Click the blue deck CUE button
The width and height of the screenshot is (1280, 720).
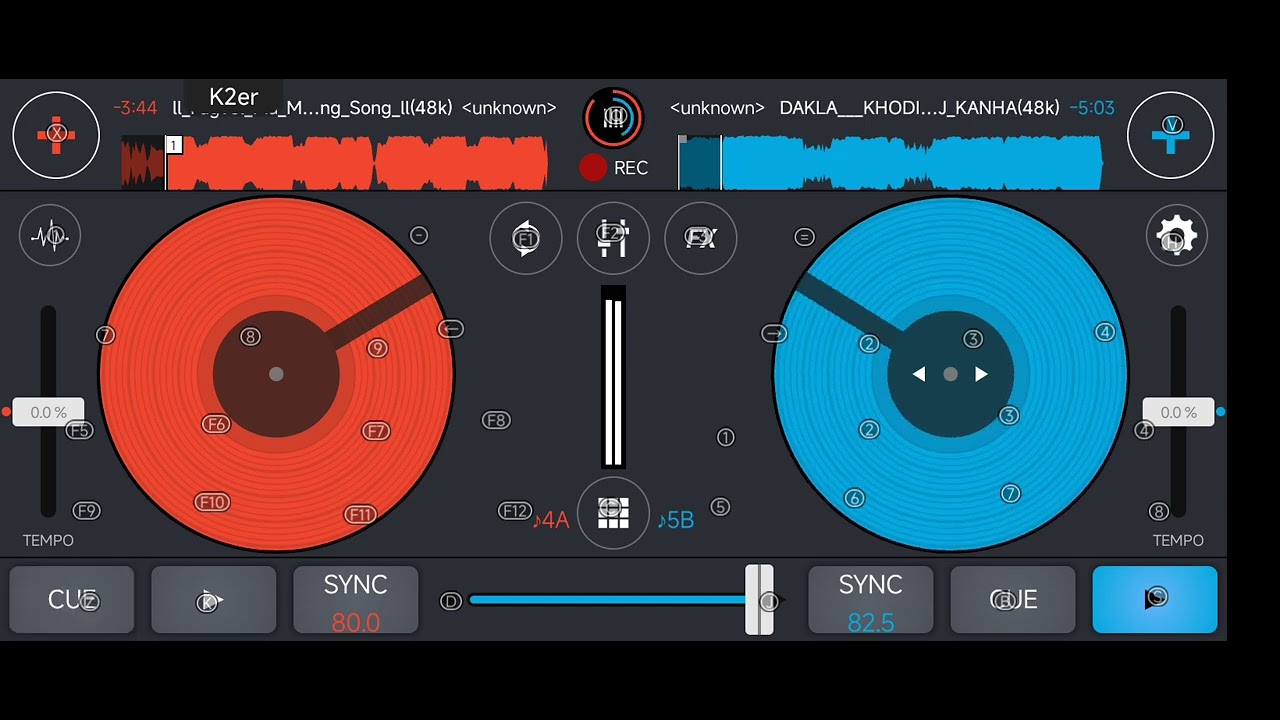click(1012, 600)
